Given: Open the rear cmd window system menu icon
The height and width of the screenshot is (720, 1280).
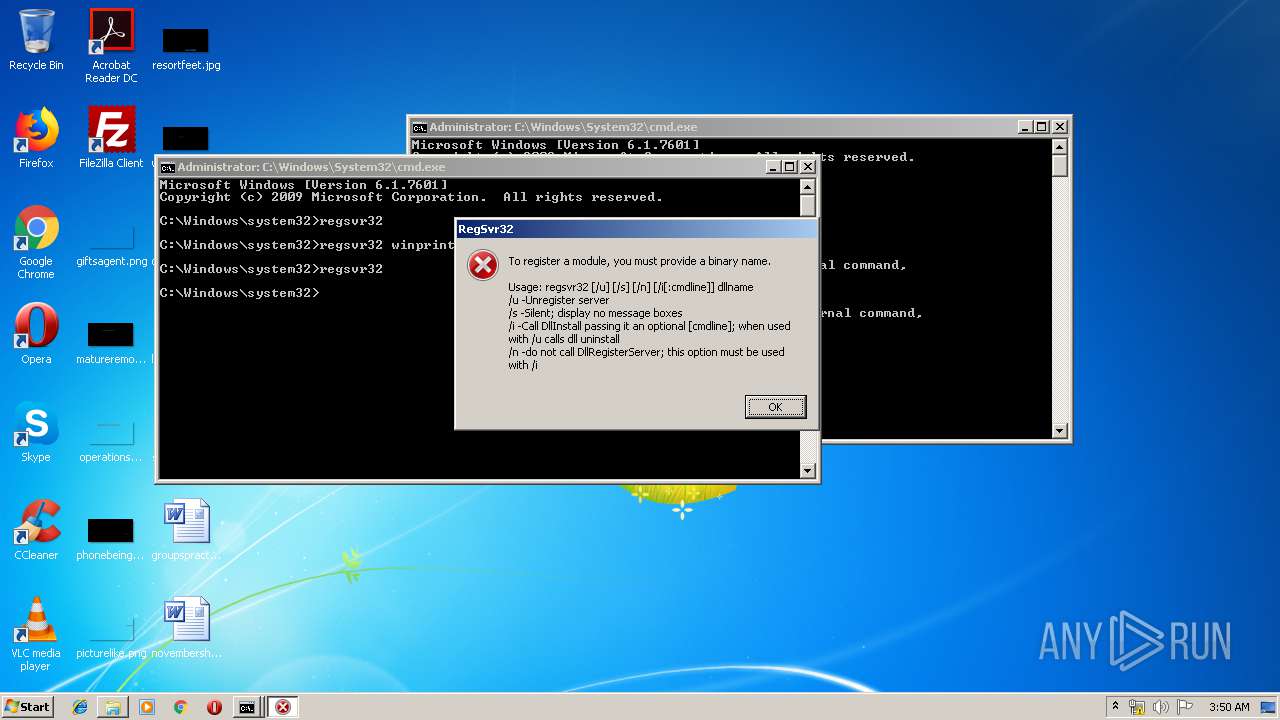Looking at the screenshot, I should 420,127.
